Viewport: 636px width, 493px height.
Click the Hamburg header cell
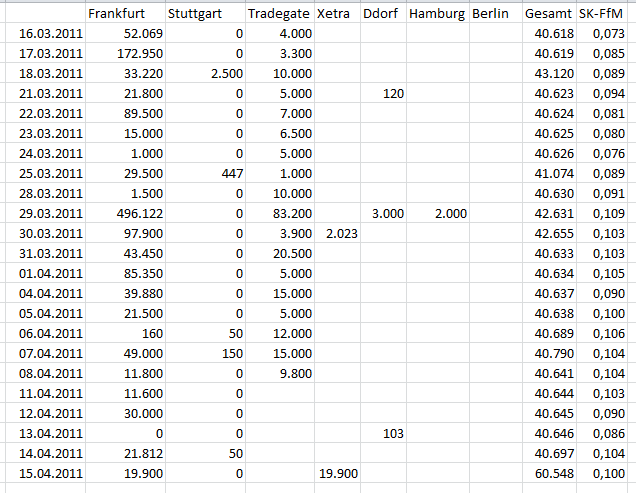pyautogui.click(x=436, y=15)
